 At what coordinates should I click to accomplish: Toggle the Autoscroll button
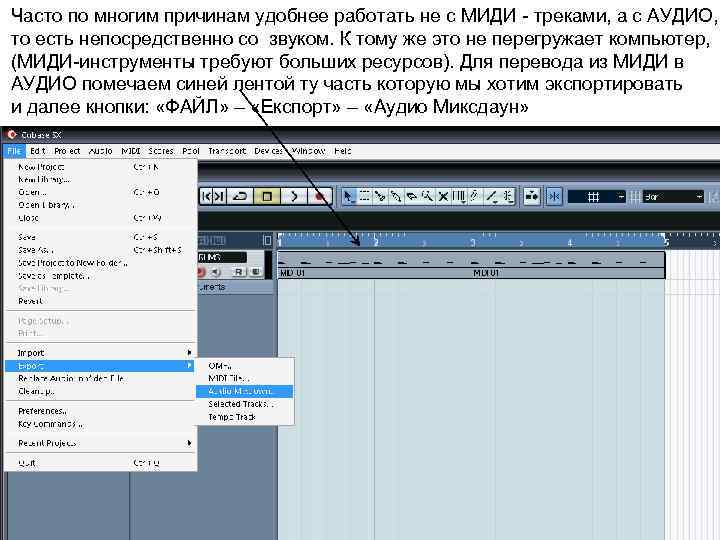pyautogui.click(x=532, y=197)
